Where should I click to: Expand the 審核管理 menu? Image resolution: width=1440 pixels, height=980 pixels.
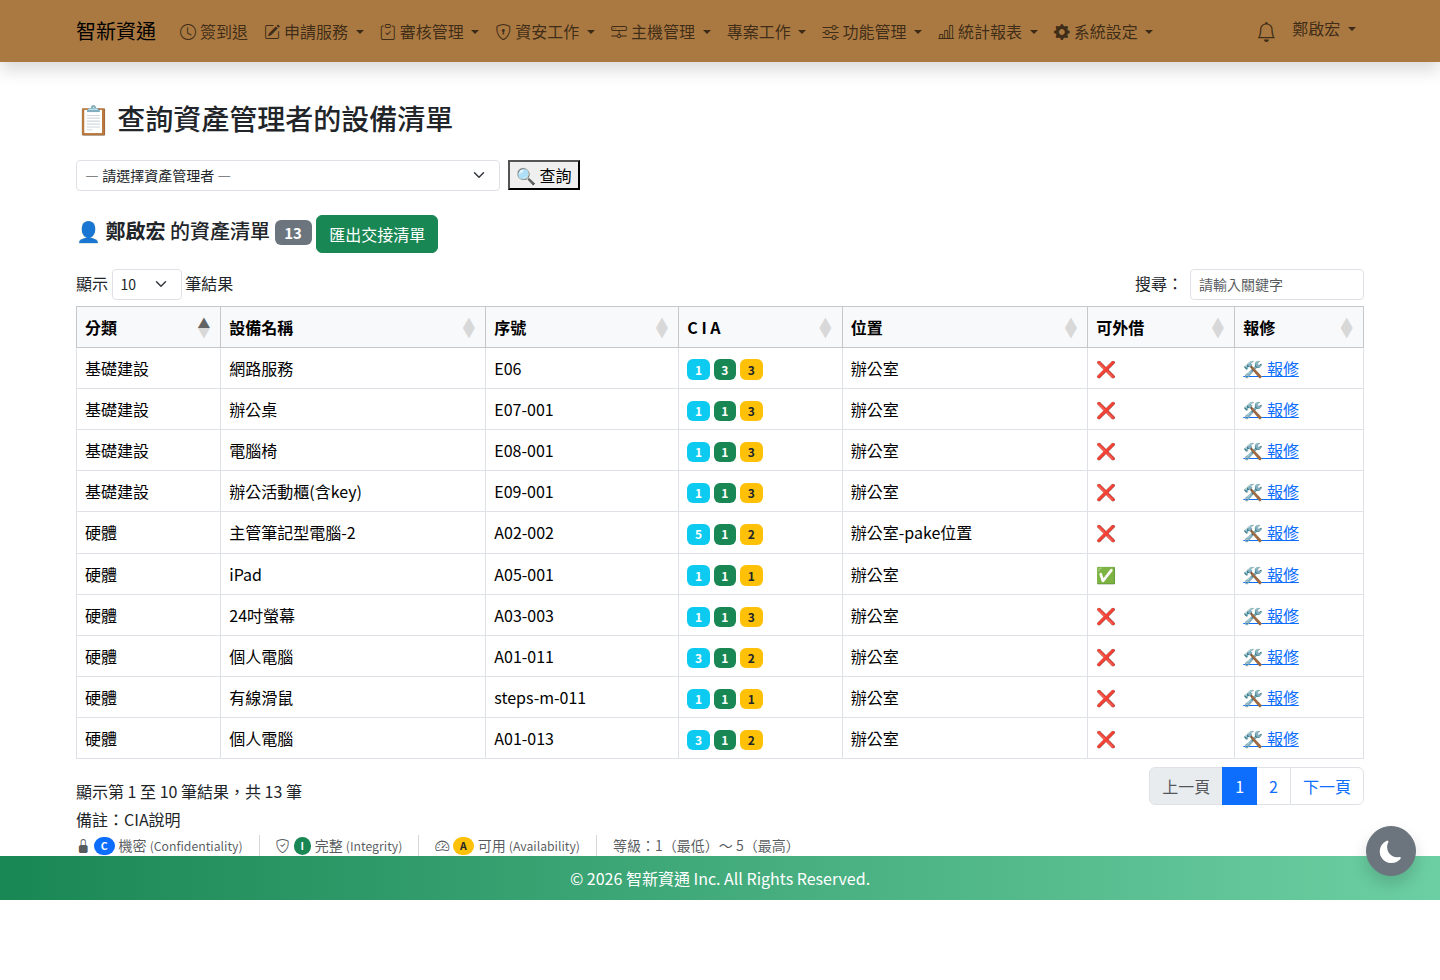pyautogui.click(x=430, y=32)
